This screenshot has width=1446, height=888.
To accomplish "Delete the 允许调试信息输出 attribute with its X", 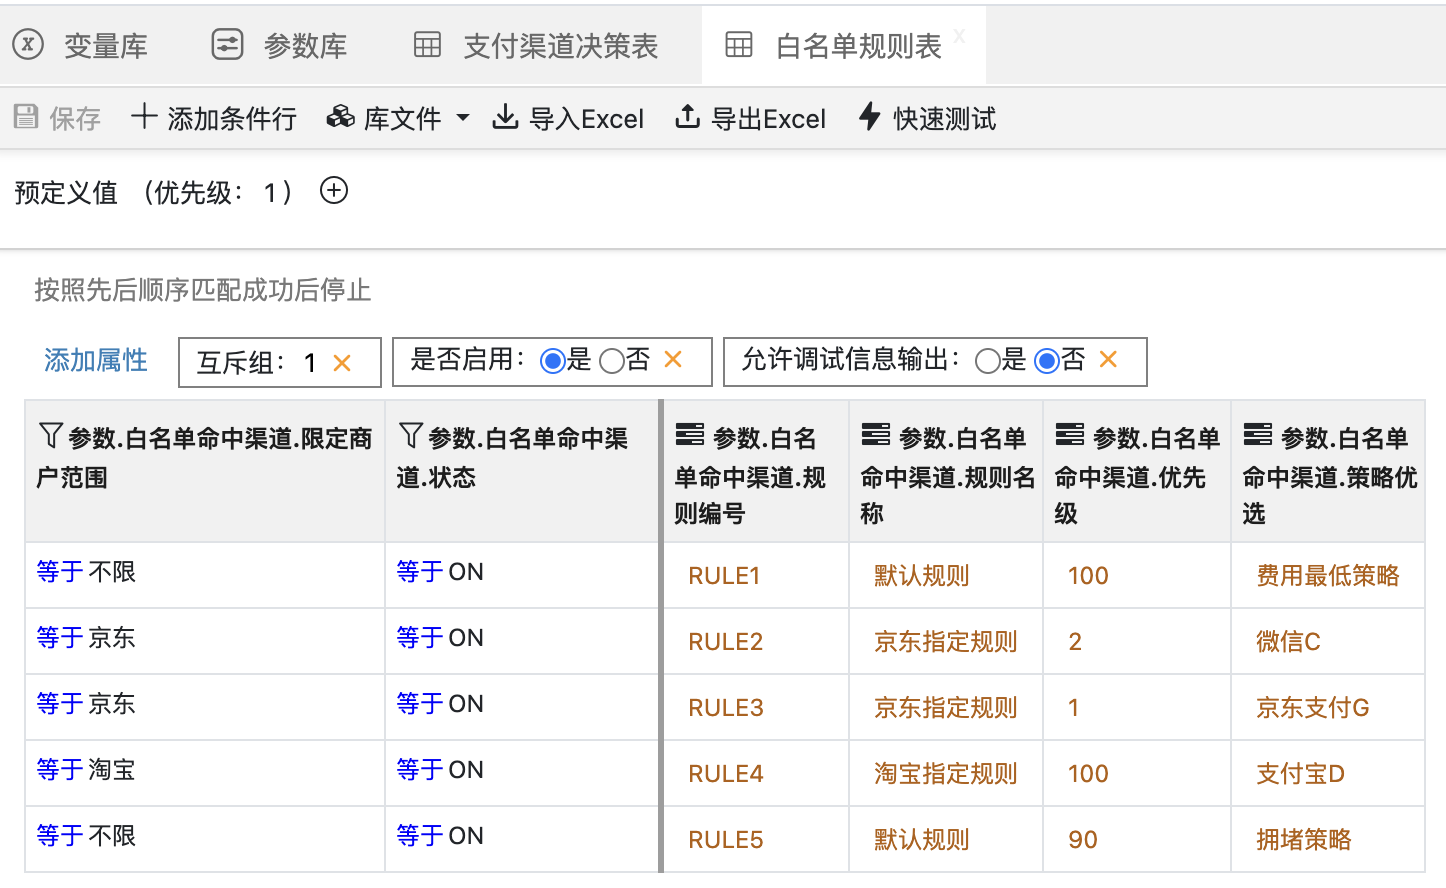I will [x=1108, y=360].
